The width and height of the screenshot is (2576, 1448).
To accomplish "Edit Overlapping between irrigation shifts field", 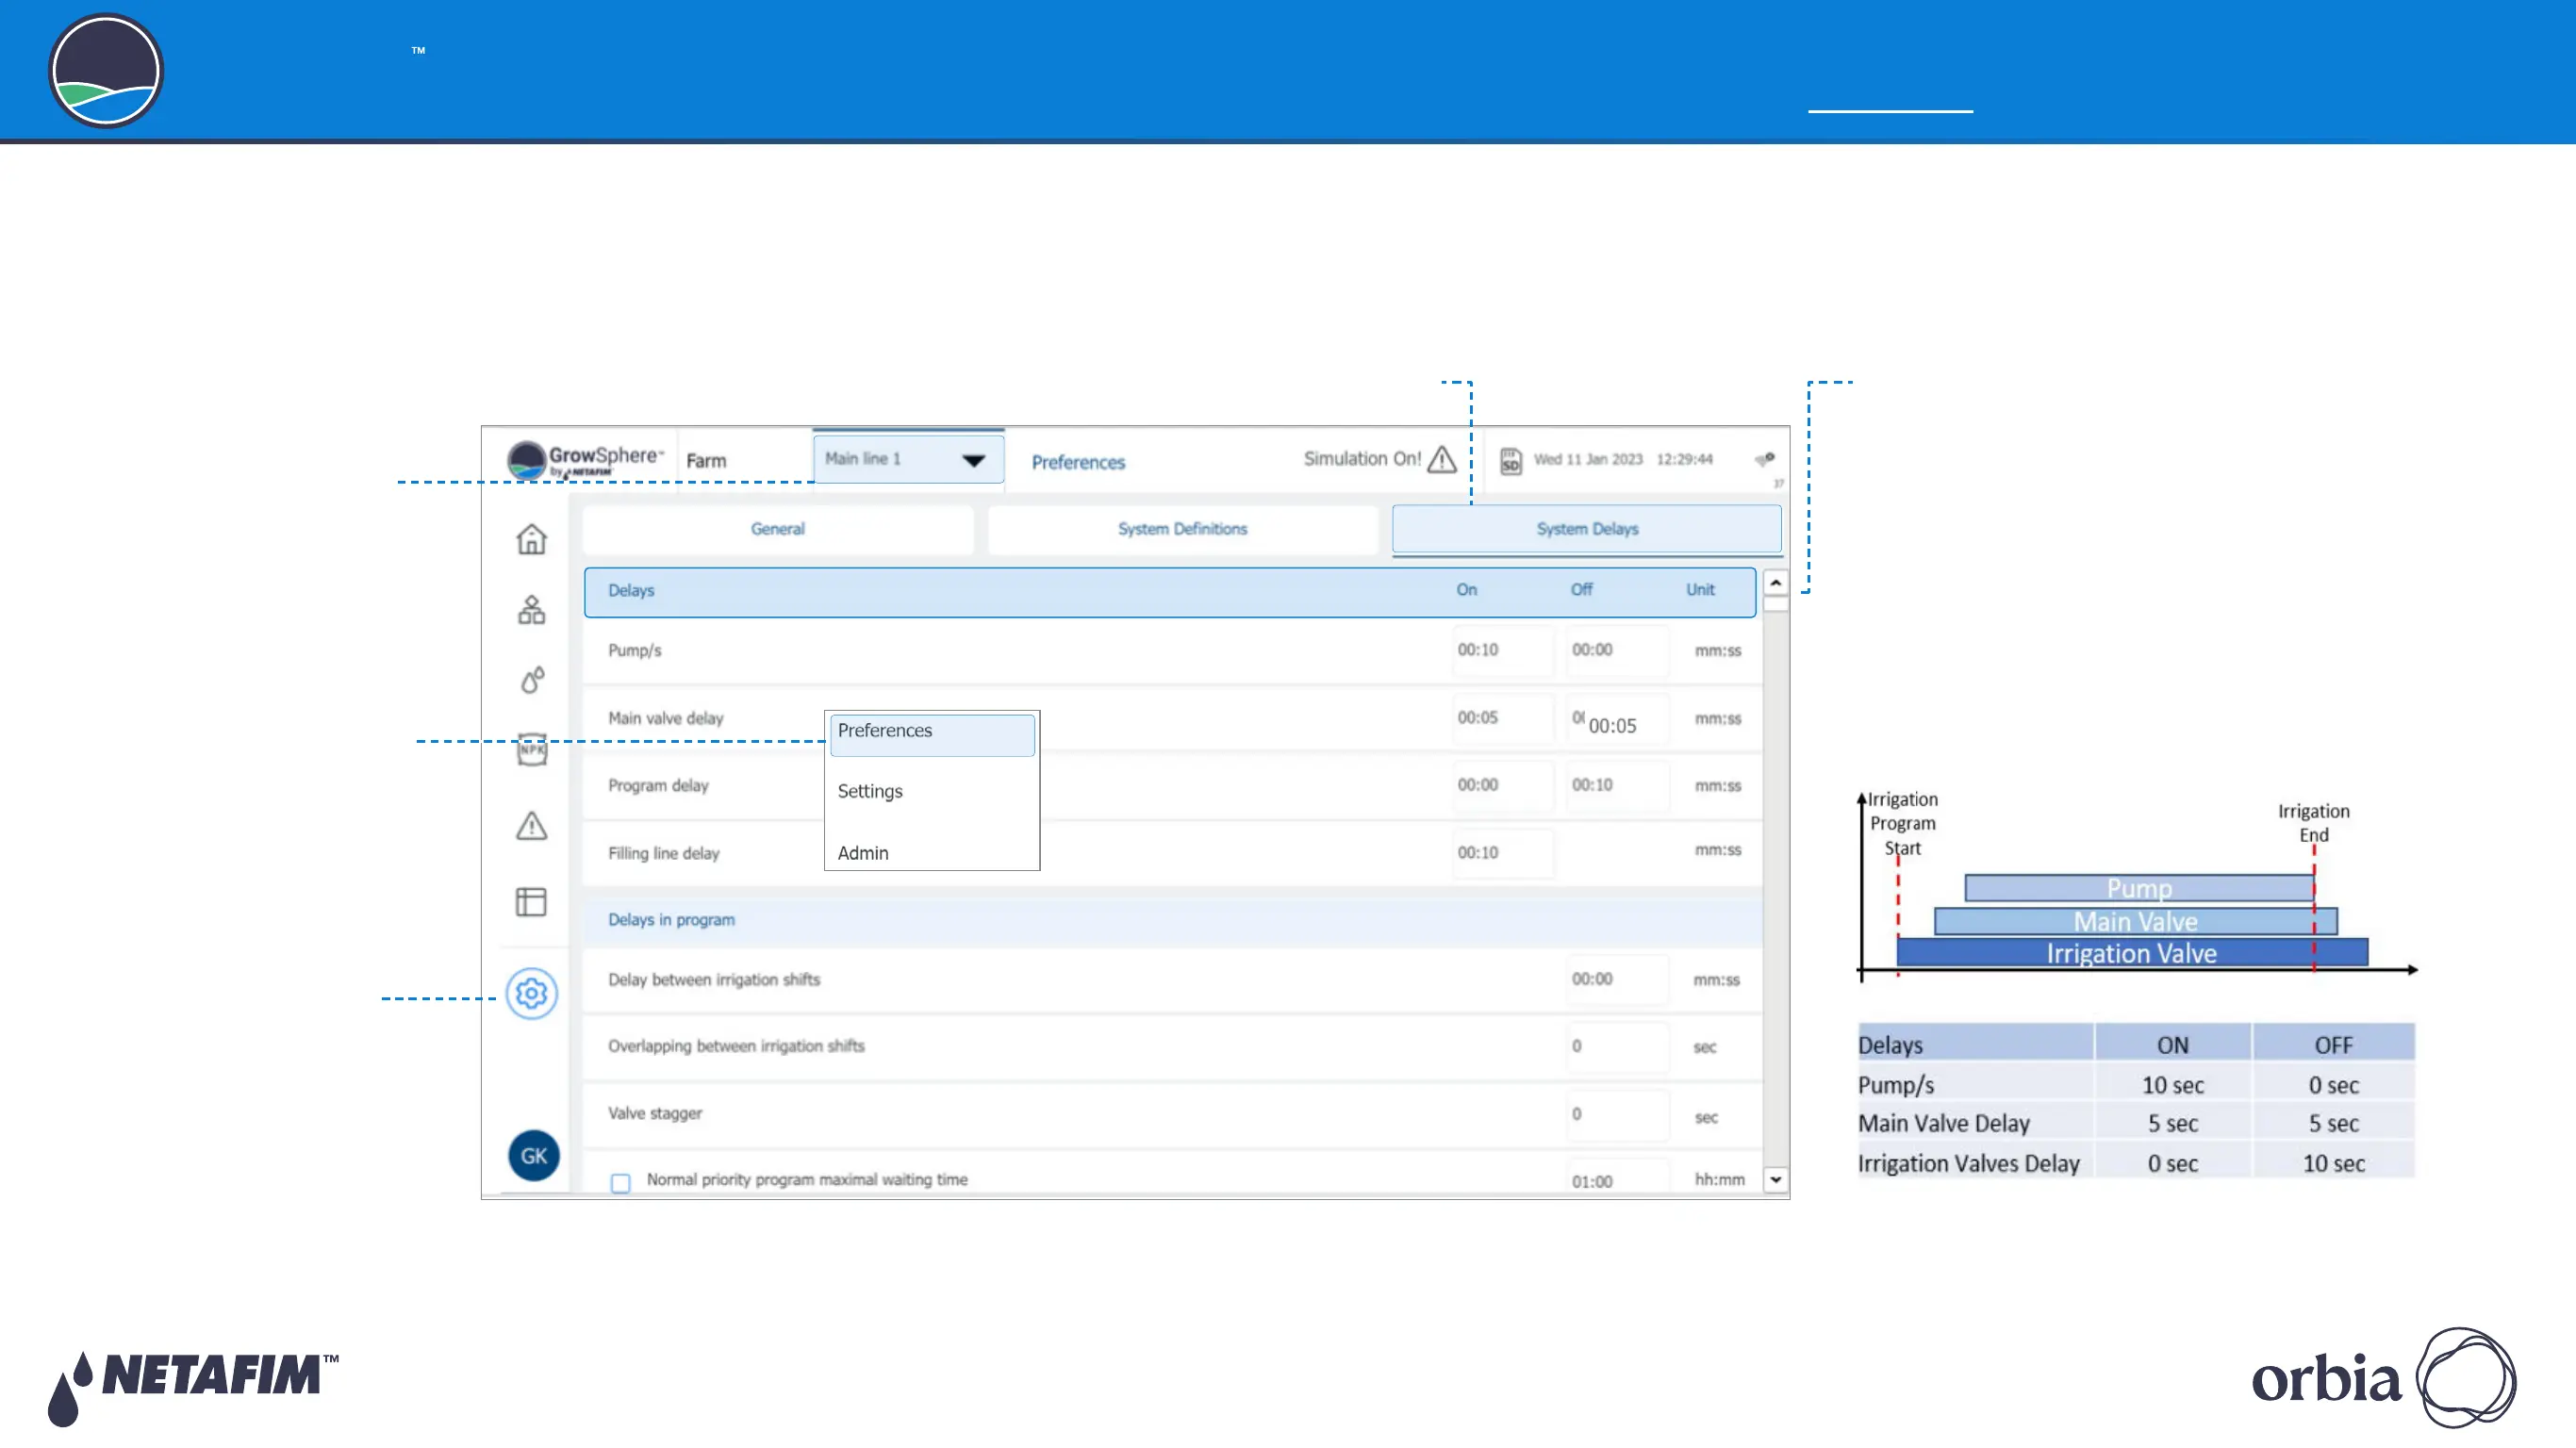I will [x=1617, y=1046].
